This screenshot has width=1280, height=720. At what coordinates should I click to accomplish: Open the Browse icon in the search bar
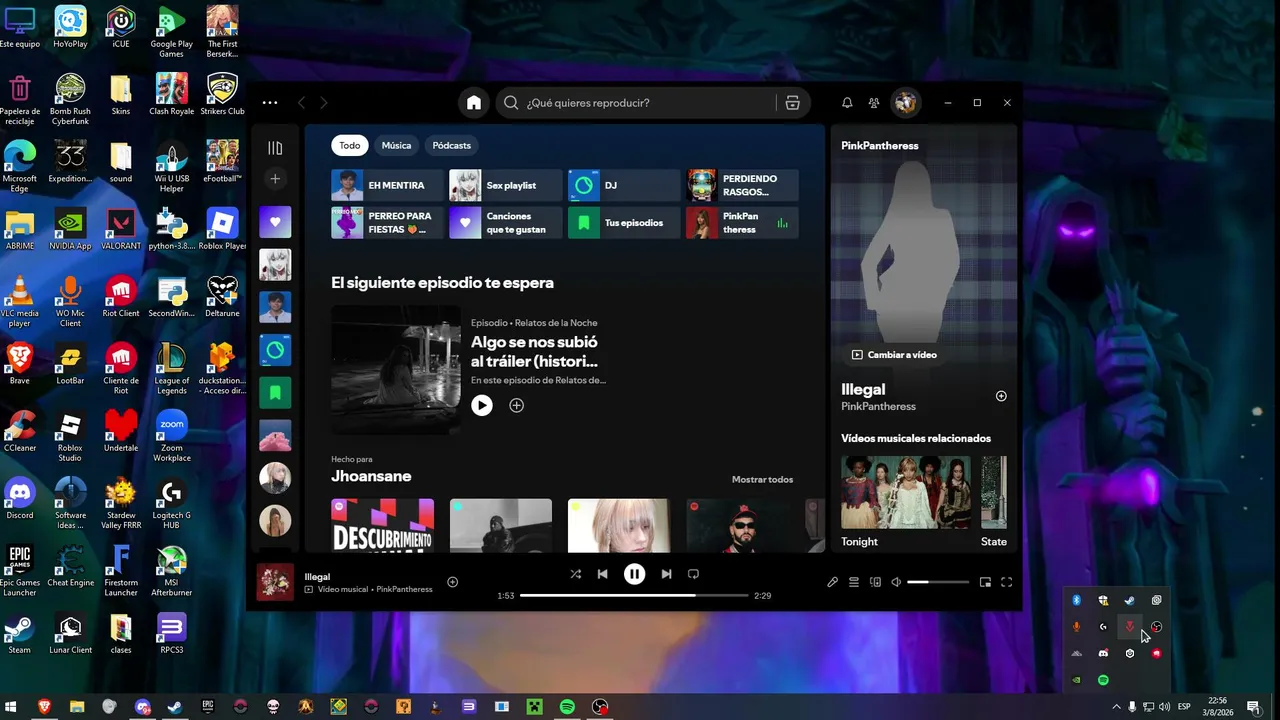tap(792, 103)
